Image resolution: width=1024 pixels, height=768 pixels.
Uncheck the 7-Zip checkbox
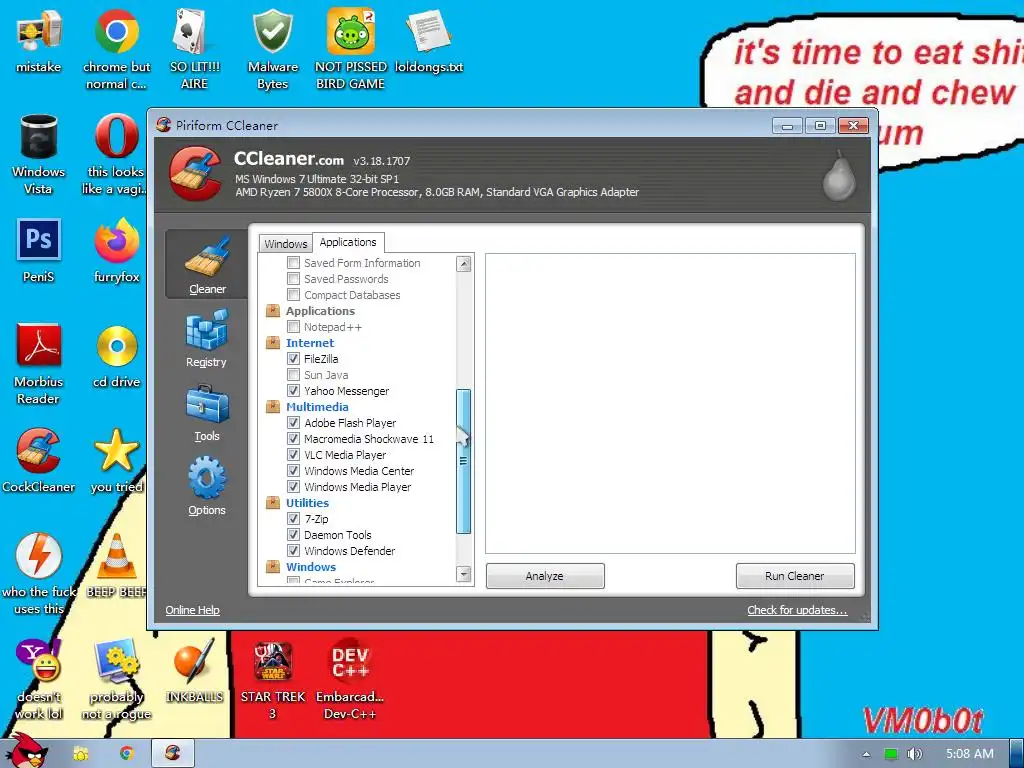pos(294,519)
